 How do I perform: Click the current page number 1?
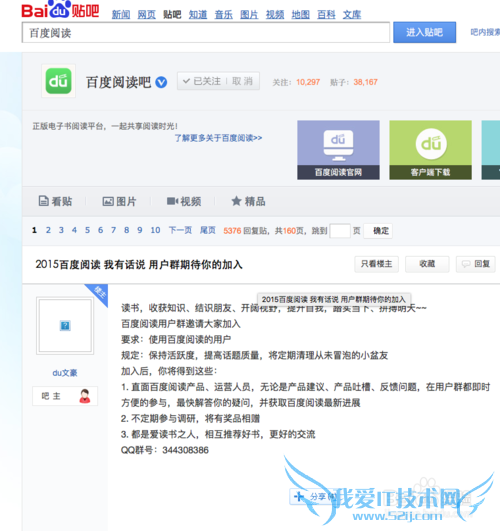tap(34, 230)
